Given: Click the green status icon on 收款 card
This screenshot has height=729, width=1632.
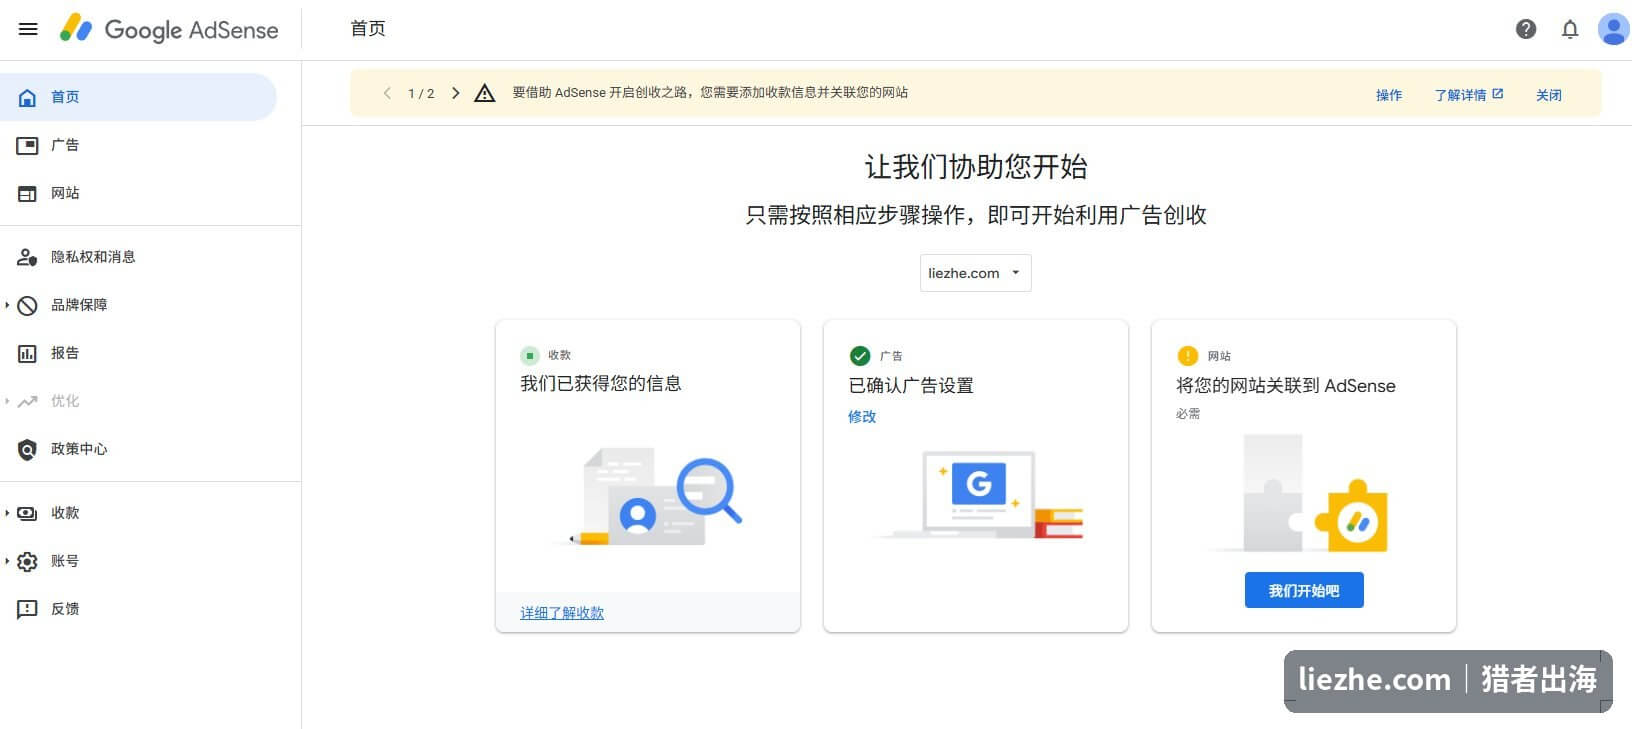Looking at the screenshot, I should click(x=530, y=355).
